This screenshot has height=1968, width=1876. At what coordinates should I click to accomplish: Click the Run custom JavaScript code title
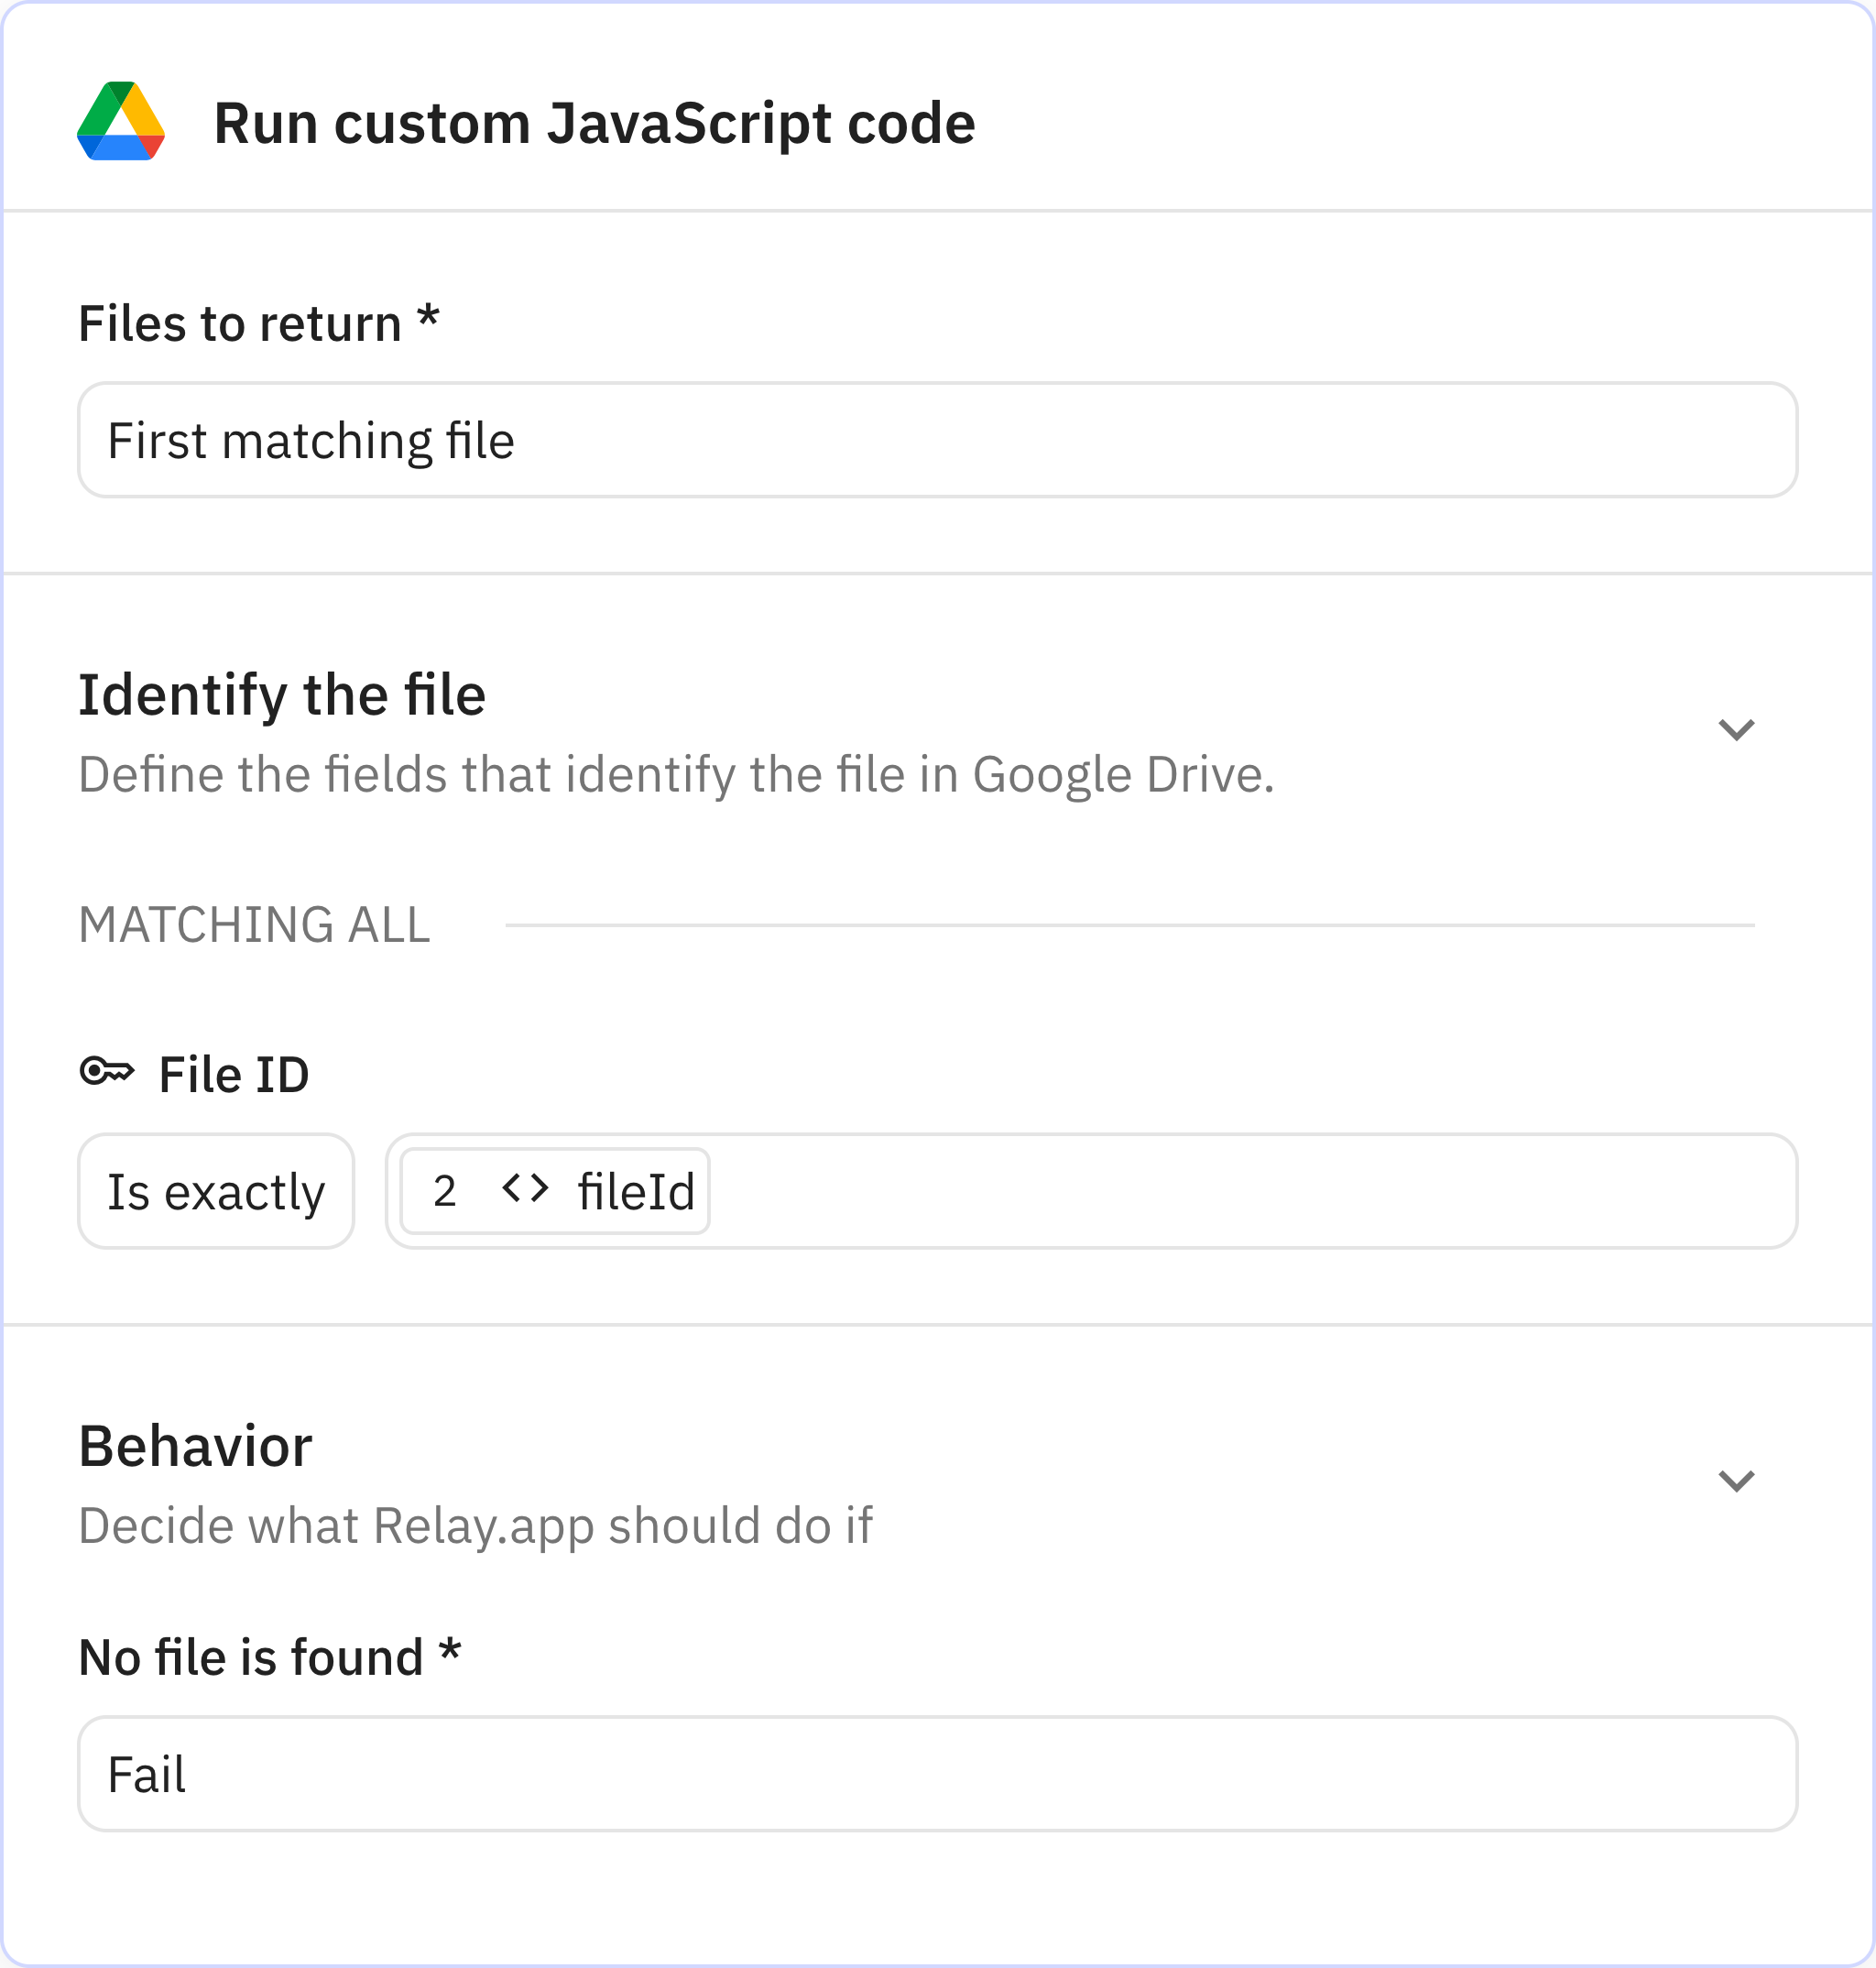594,123
